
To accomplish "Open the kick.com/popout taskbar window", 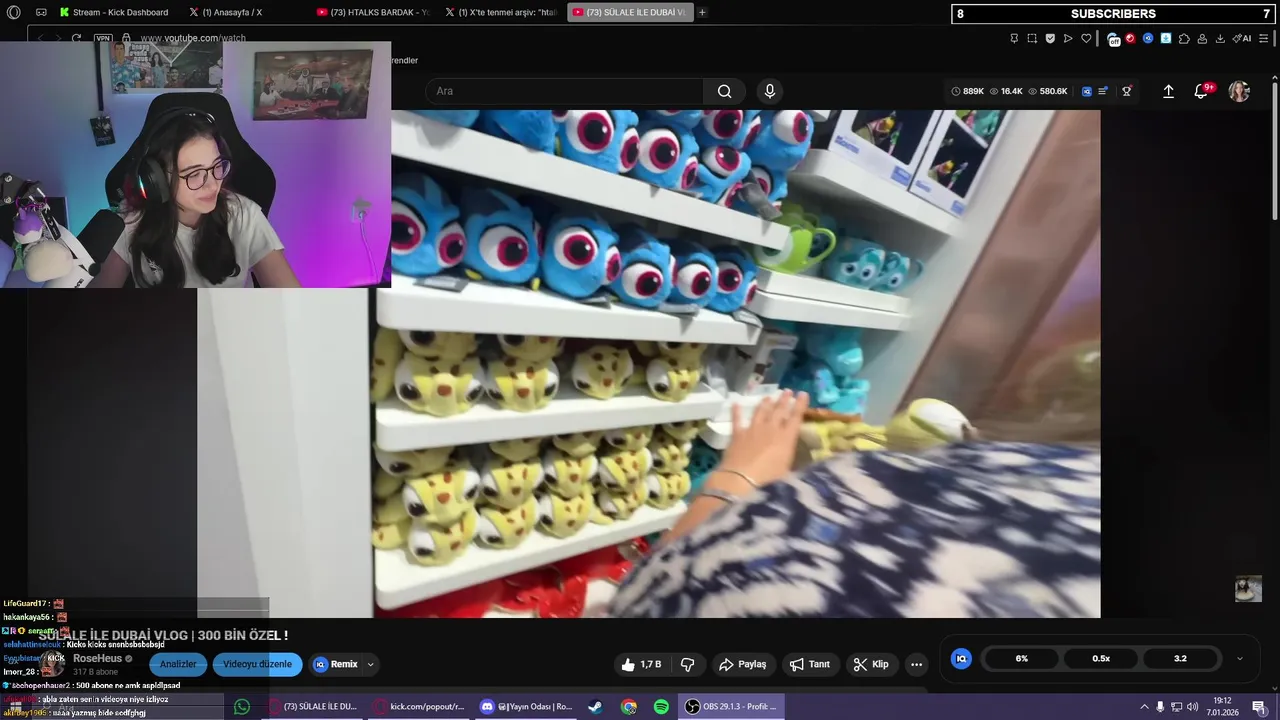I will click(418, 707).
